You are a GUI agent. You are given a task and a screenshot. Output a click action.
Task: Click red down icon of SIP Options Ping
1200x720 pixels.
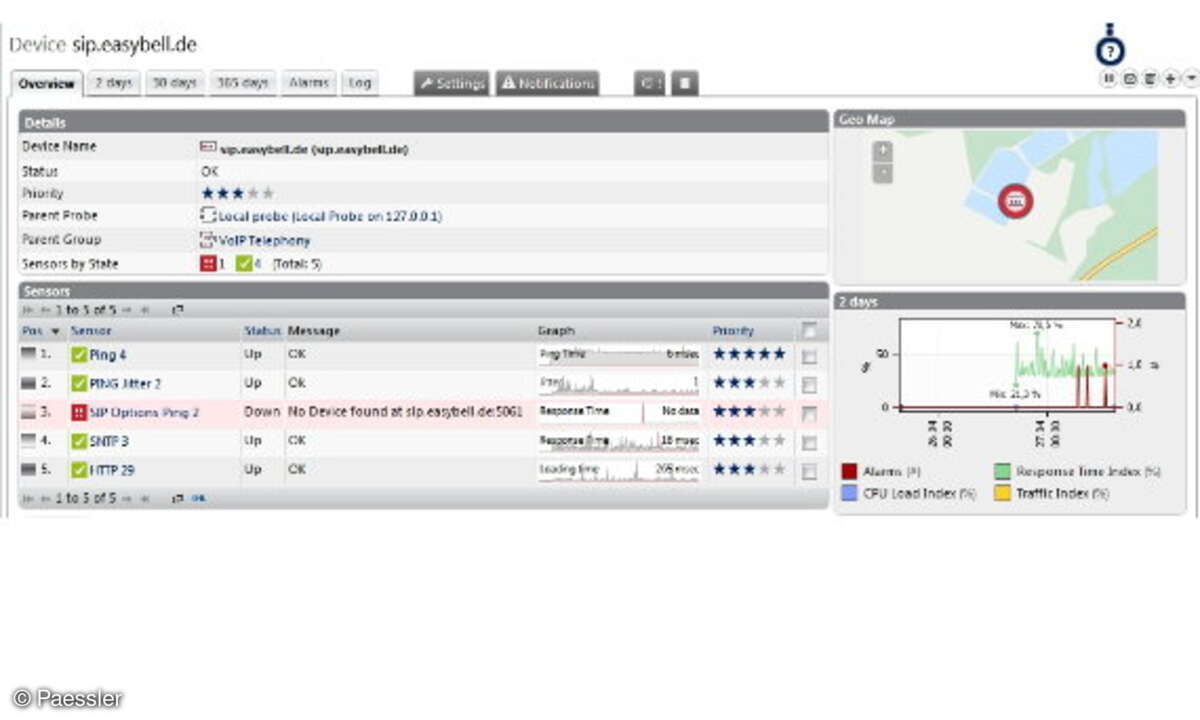[79, 412]
